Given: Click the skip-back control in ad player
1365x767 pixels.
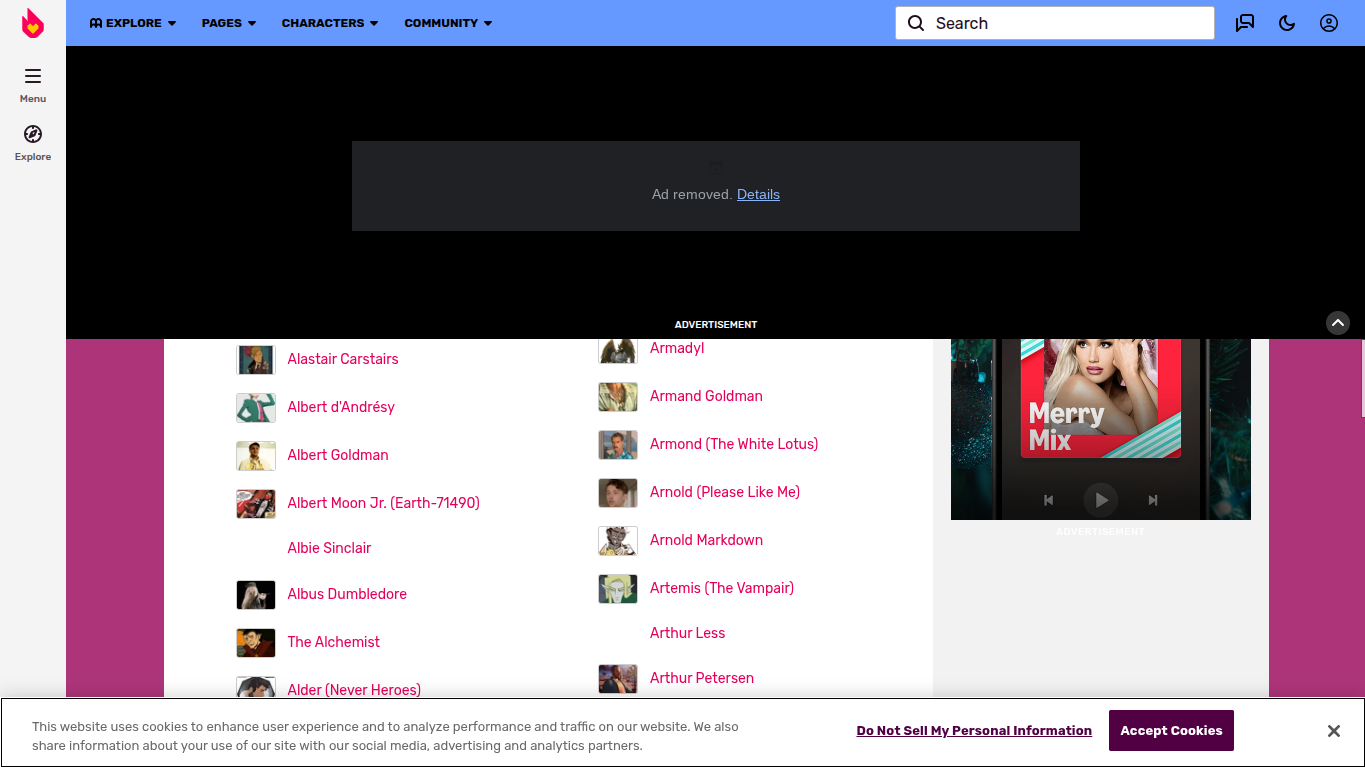Looking at the screenshot, I should pyautogui.click(x=1048, y=500).
